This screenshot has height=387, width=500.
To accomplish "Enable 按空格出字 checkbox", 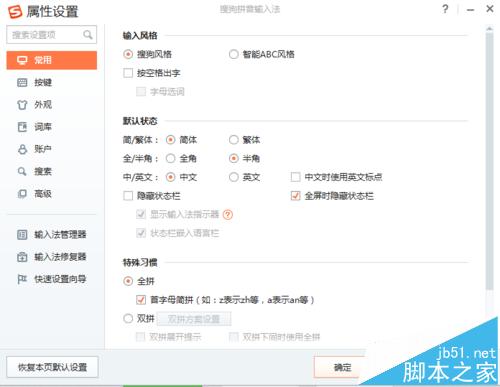I will (128, 73).
